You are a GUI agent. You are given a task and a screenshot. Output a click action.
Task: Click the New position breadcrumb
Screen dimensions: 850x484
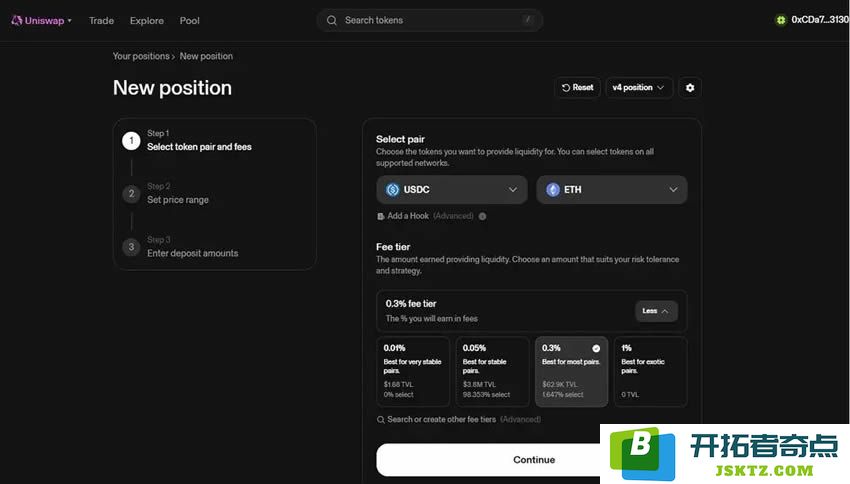206,56
